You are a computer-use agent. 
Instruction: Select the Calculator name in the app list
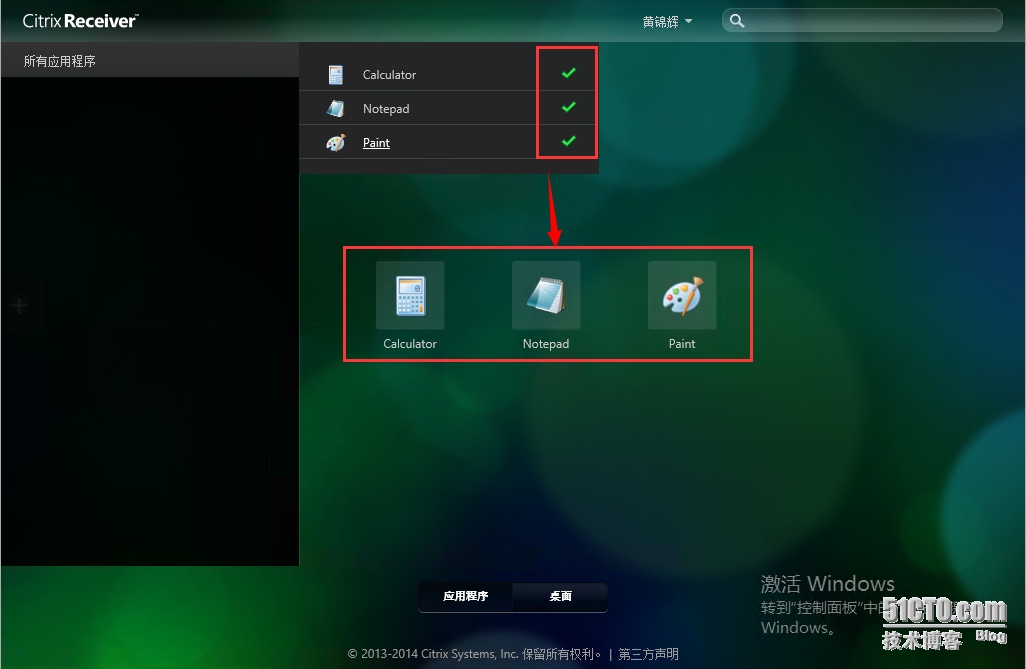pos(389,75)
